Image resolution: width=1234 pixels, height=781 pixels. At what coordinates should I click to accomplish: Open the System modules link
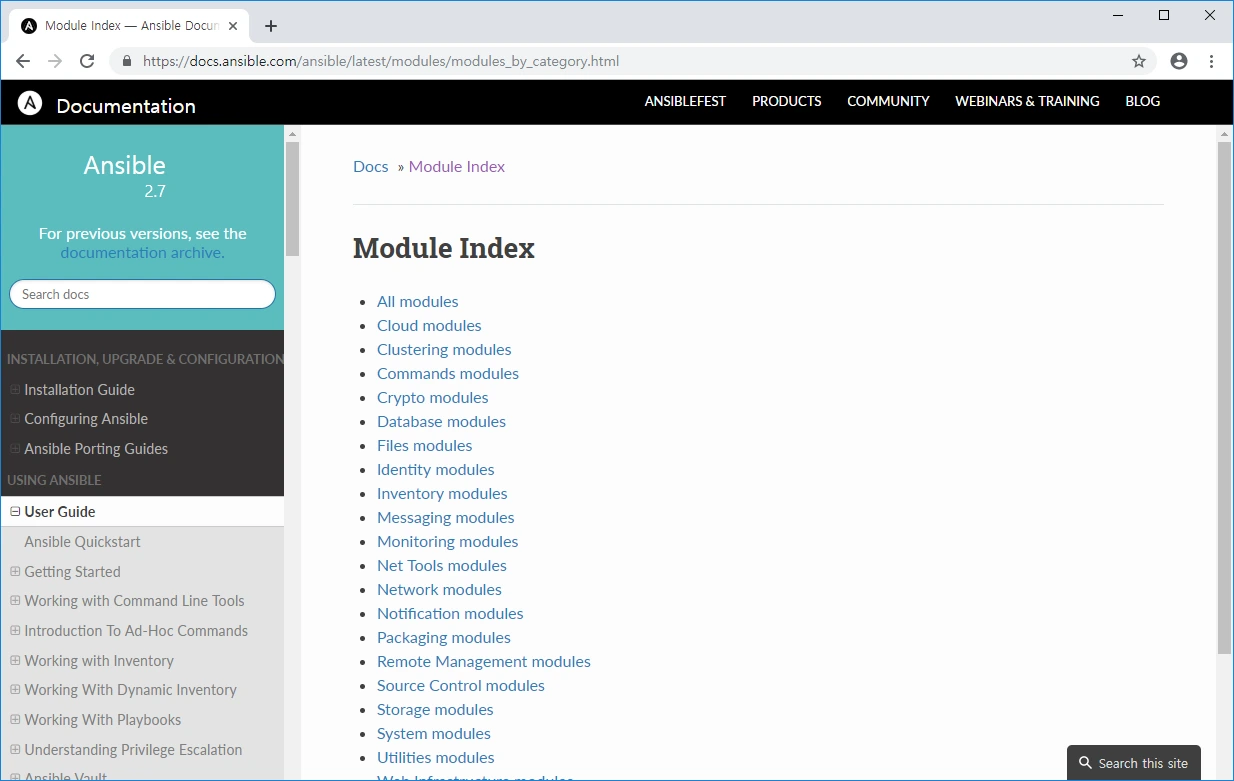coord(434,733)
